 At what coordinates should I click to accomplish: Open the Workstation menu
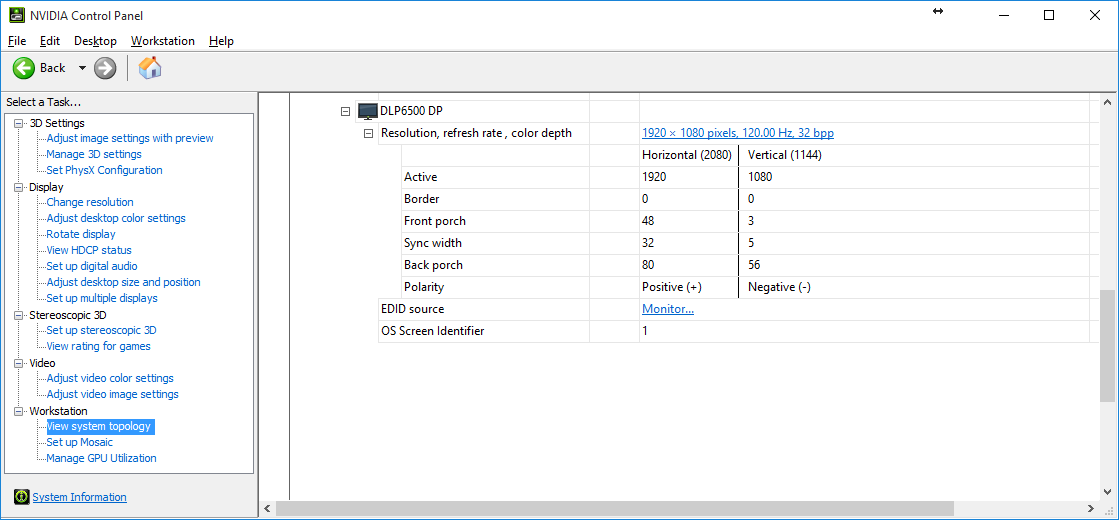(x=163, y=41)
